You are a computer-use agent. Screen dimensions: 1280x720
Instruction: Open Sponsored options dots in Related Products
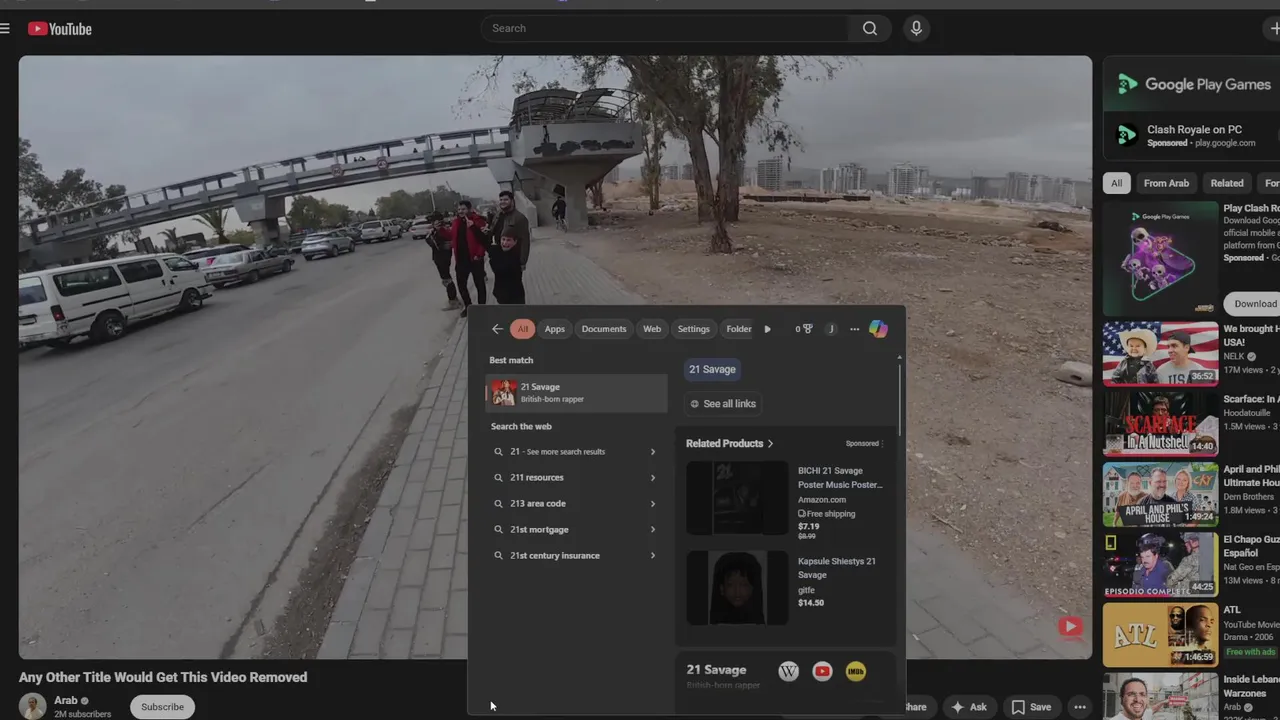(x=881, y=443)
